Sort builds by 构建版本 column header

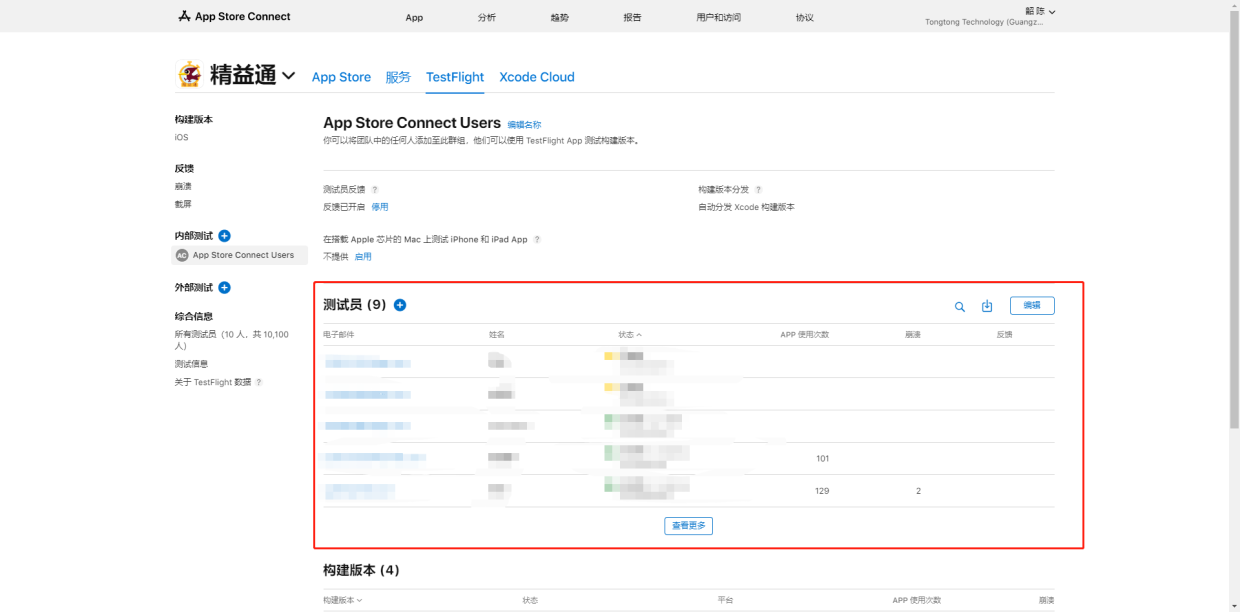coord(343,600)
